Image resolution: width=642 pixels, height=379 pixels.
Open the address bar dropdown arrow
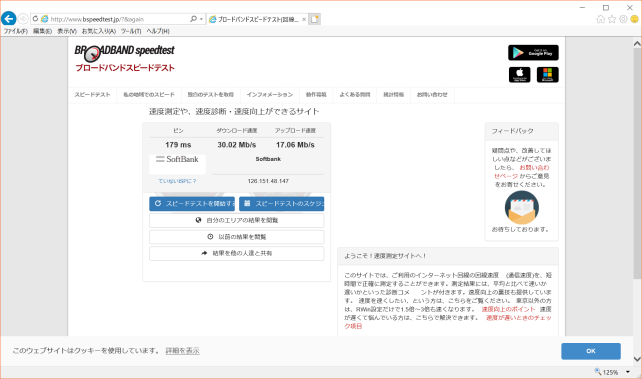point(201,19)
